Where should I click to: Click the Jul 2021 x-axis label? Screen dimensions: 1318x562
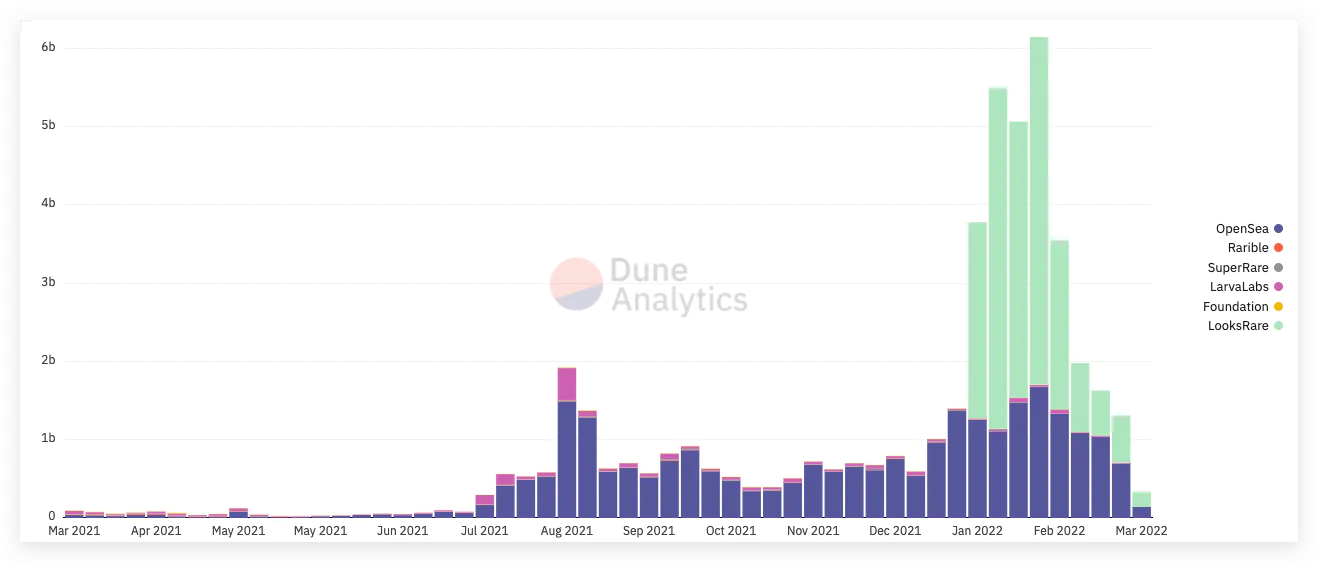[484, 531]
